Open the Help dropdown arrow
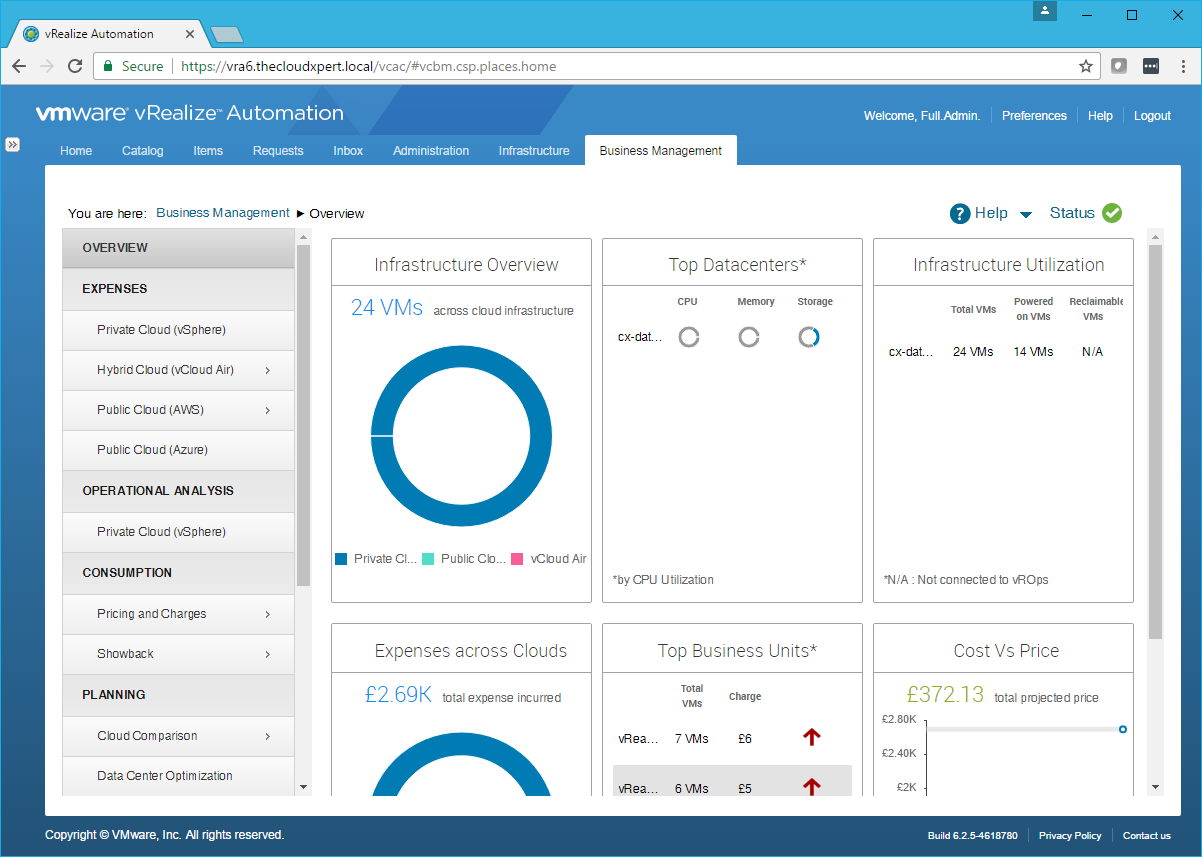 coord(1025,214)
